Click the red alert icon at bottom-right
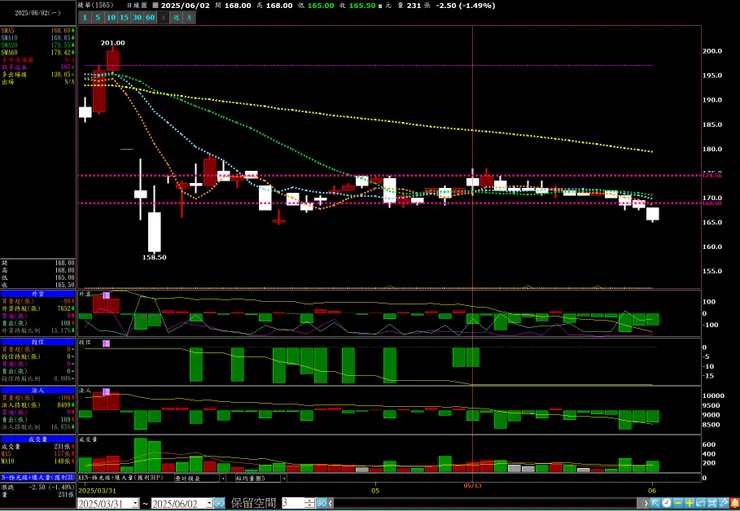This screenshot has width=740, height=511. [735, 503]
